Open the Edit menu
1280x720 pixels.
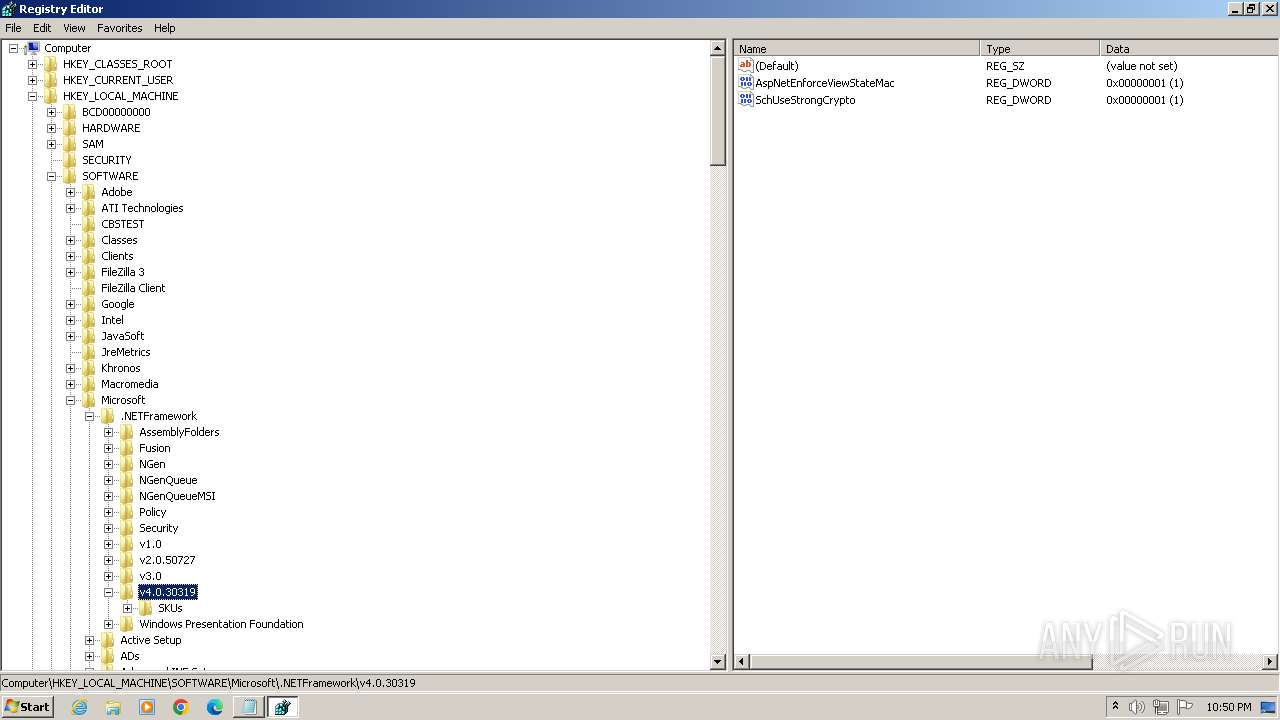(42, 28)
